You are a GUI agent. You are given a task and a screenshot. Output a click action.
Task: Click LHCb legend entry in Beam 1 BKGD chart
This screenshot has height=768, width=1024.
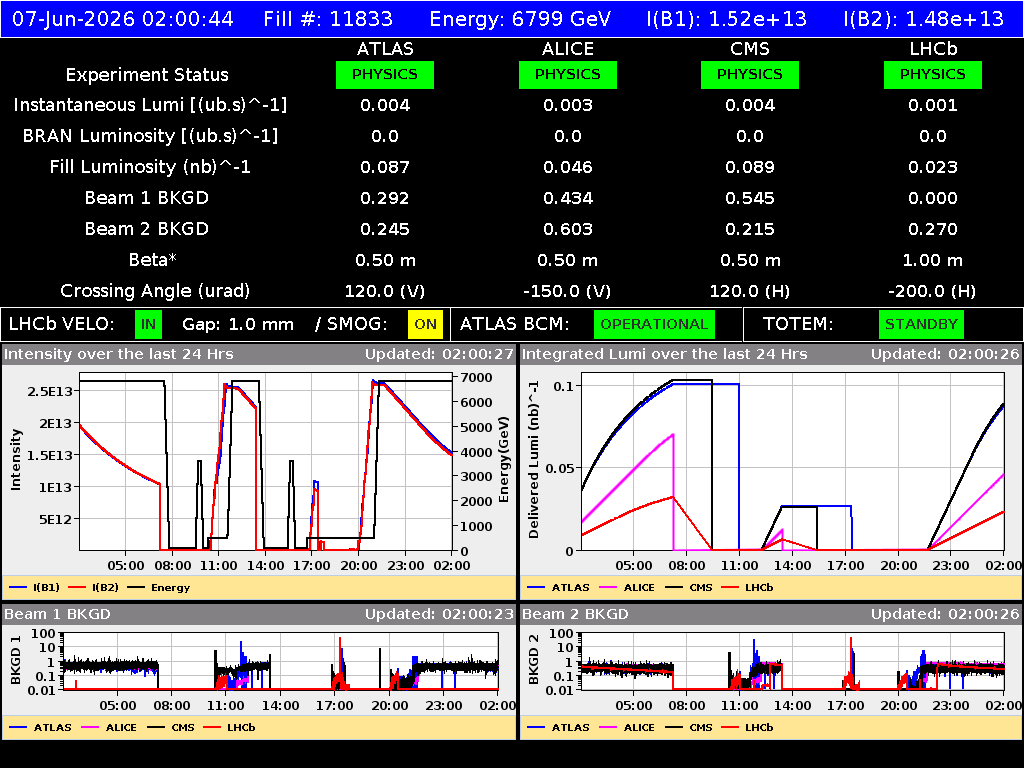click(x=229, y=728)
